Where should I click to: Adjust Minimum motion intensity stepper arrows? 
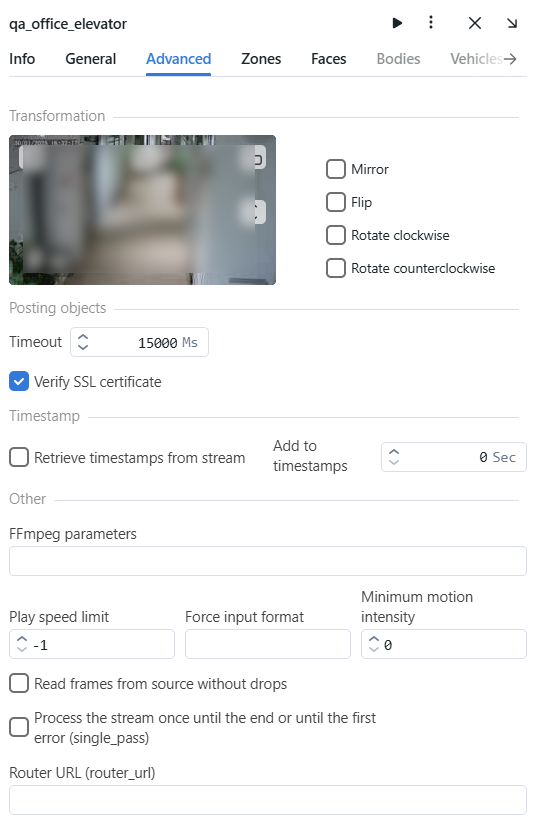pyautogui.click(x=374, y=644)
